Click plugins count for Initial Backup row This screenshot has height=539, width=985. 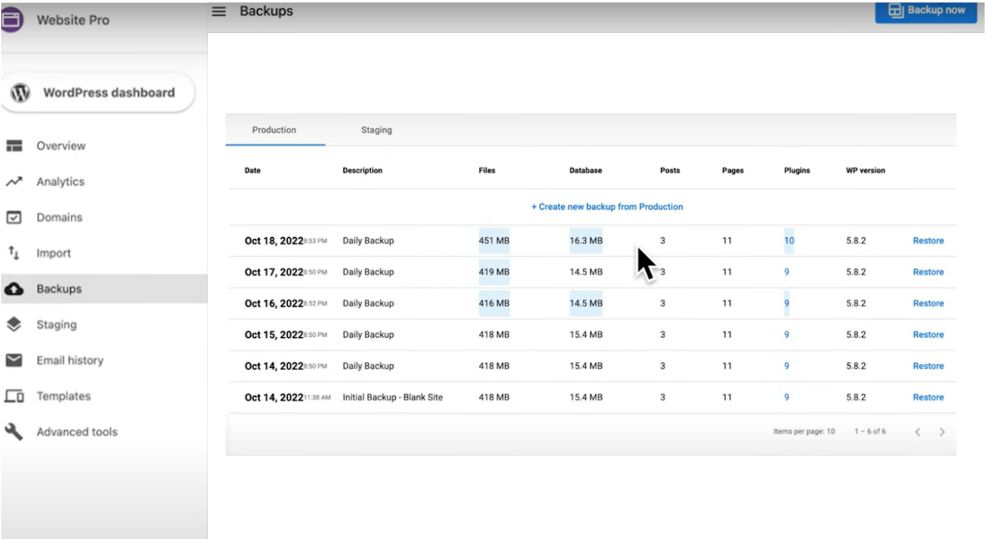(x=786, y=398)
